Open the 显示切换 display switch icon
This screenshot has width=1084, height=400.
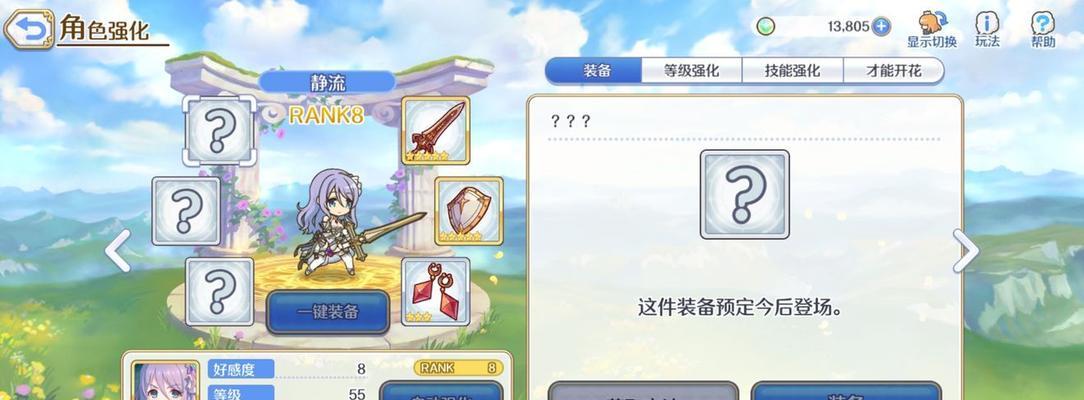click(932, 29)
